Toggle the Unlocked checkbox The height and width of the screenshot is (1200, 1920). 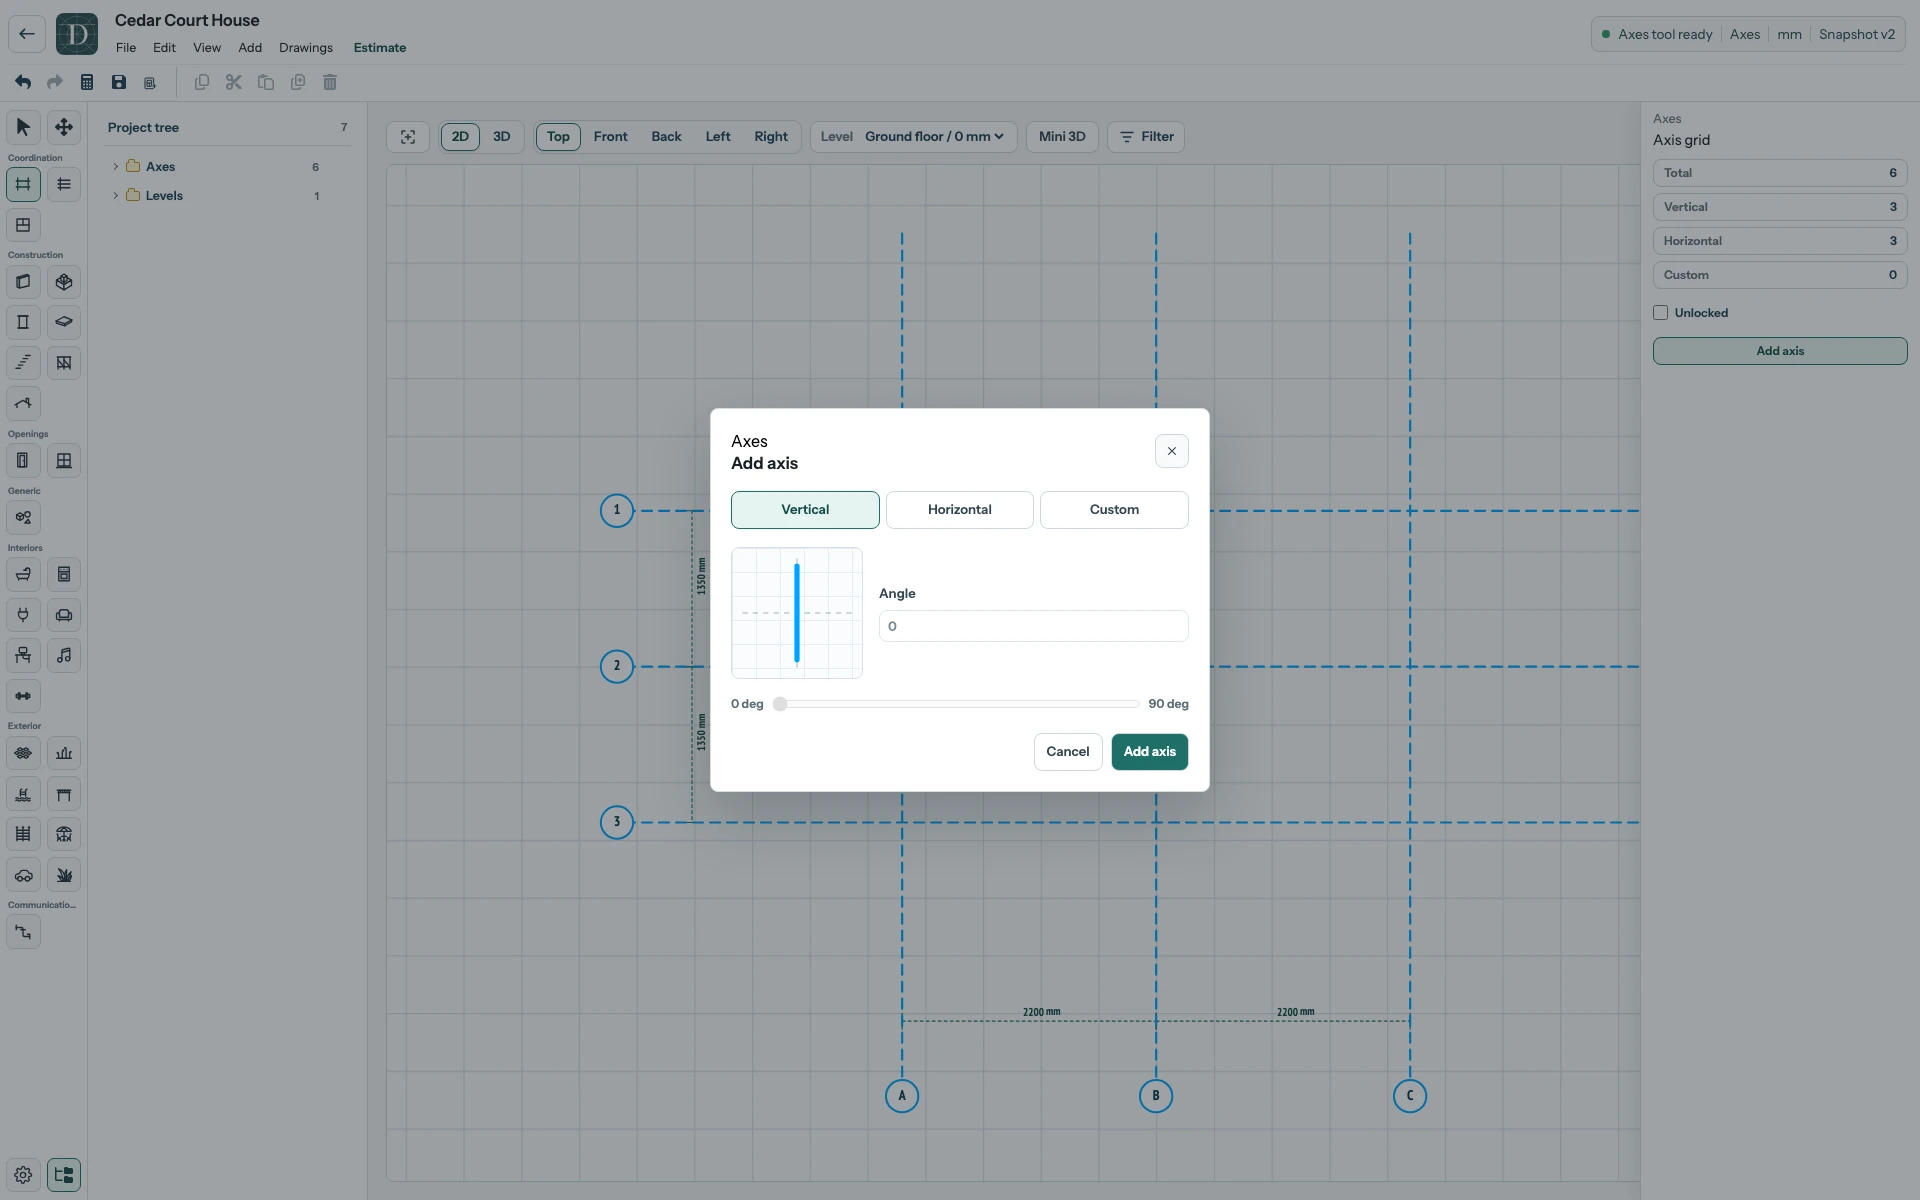tap(1661, 313)
